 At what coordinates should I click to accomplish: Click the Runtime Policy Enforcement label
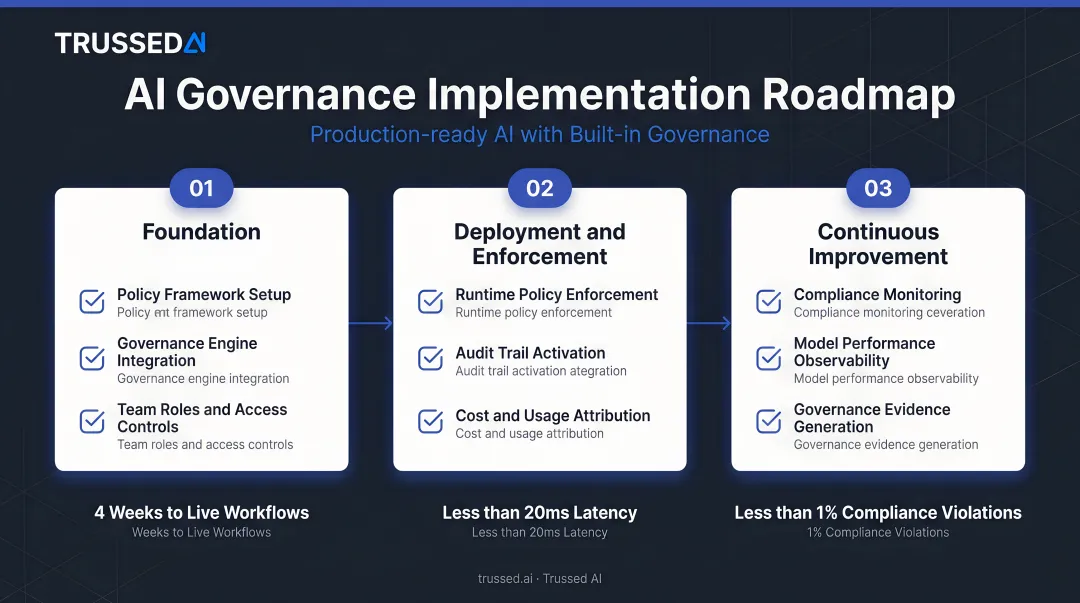[x=557, y=294]
